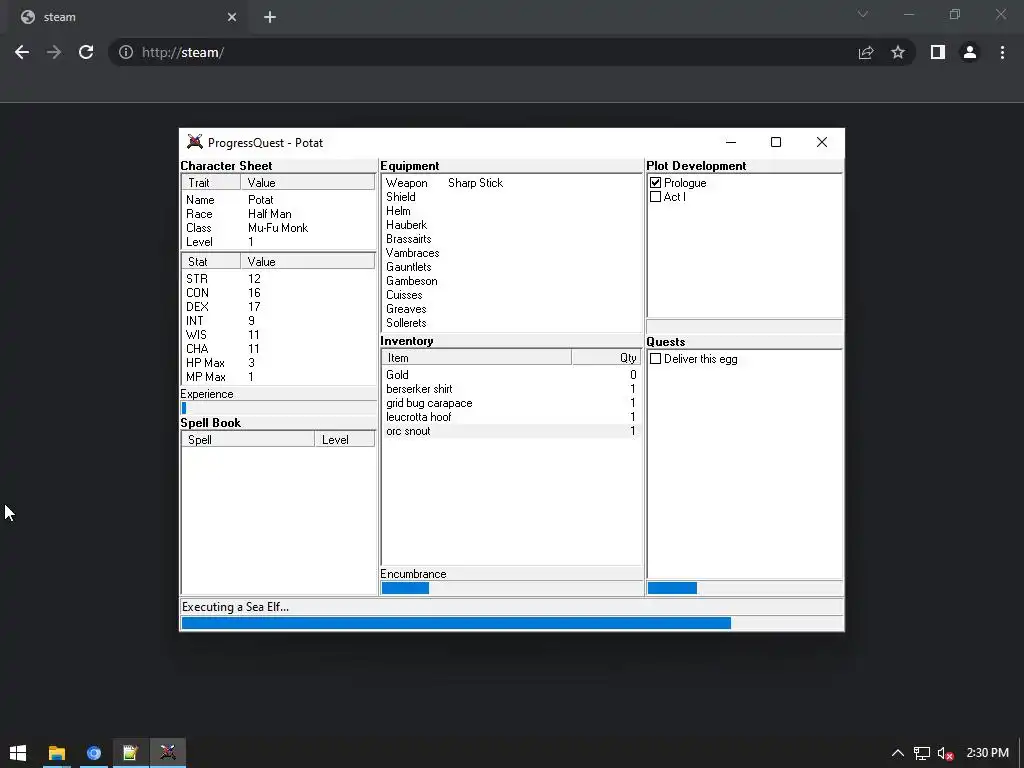The height and width of the screenshot is (768, 1024).
Task: Open a new browser tab
Action: click(x=270, y=17)
